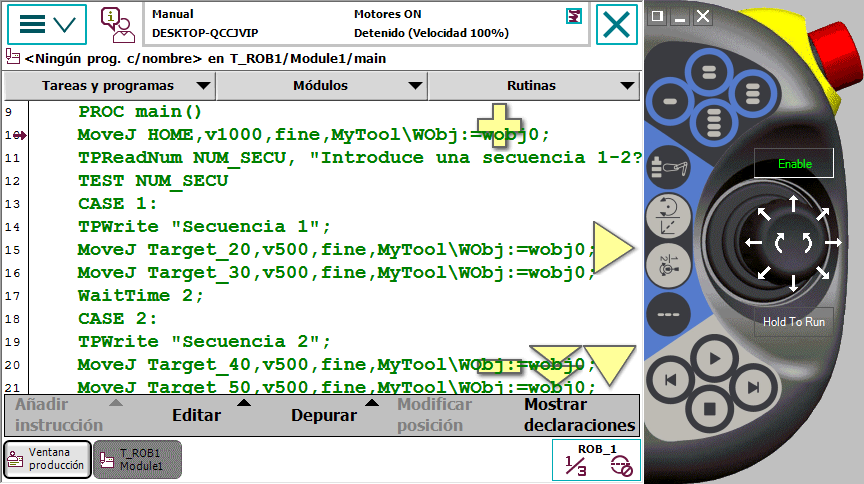
Task: Toggle increment key with dashes
Action: point(668,315)
